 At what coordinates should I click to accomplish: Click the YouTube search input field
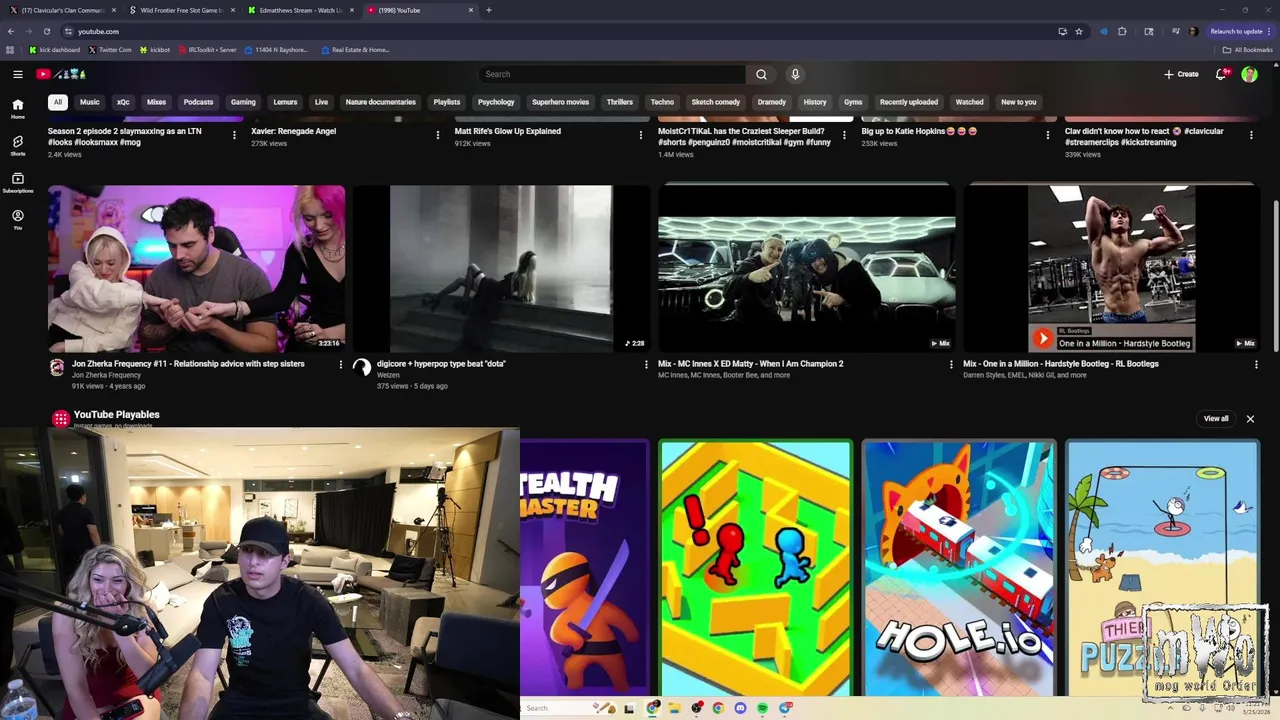(x=612, y=74)
